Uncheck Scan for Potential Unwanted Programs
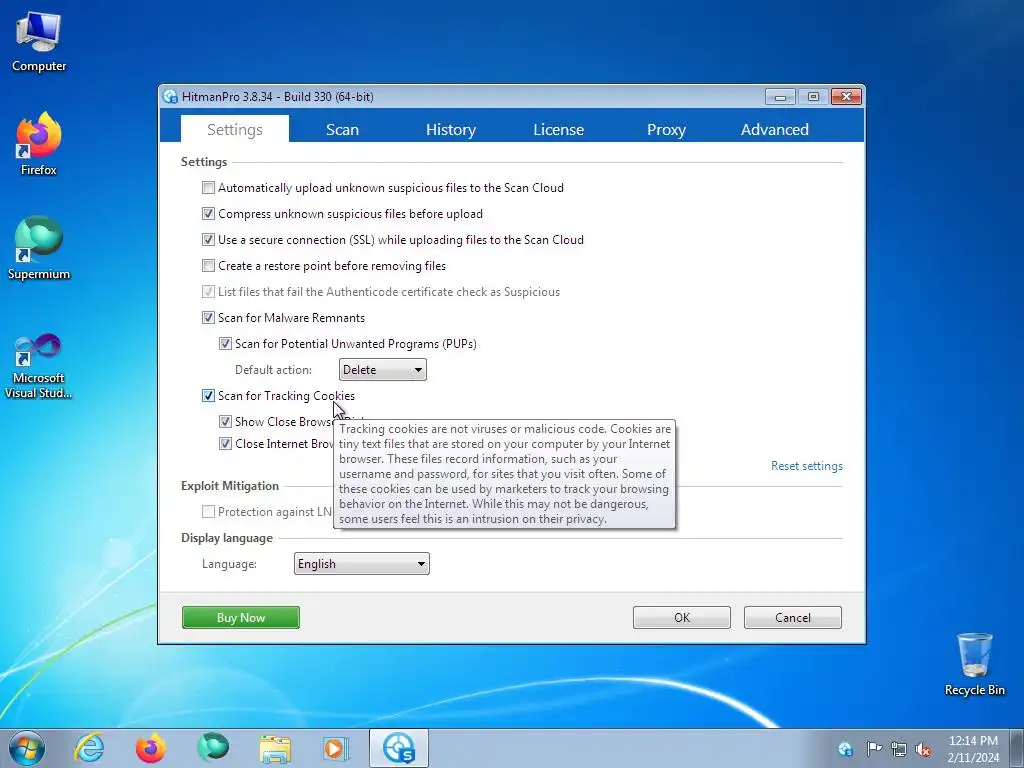This screenshot has width=1024, height=768. point(225,344)
